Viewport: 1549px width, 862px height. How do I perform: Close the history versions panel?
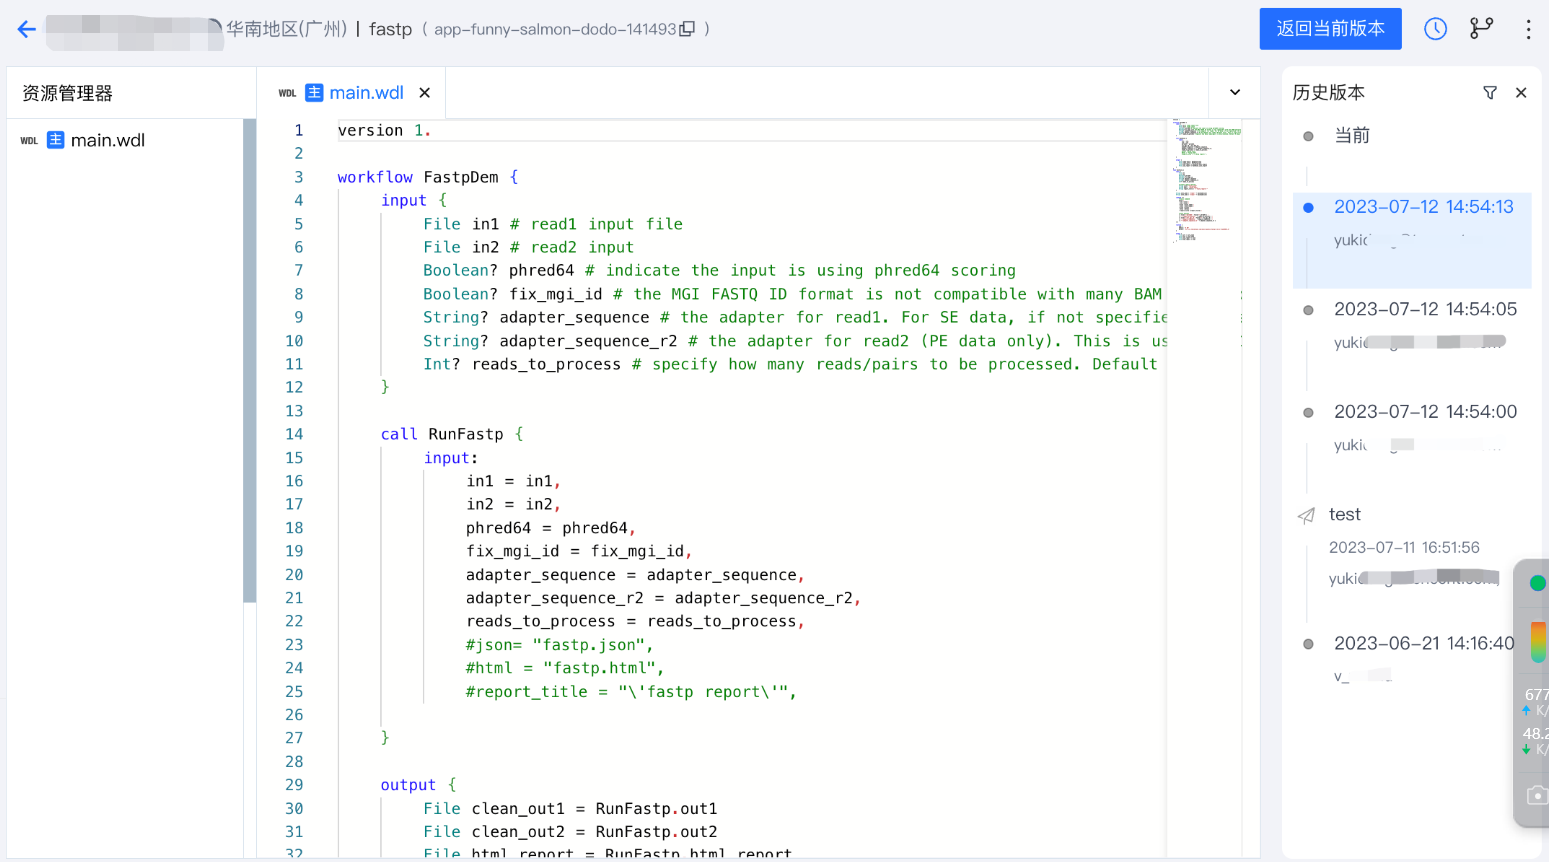1521,93
